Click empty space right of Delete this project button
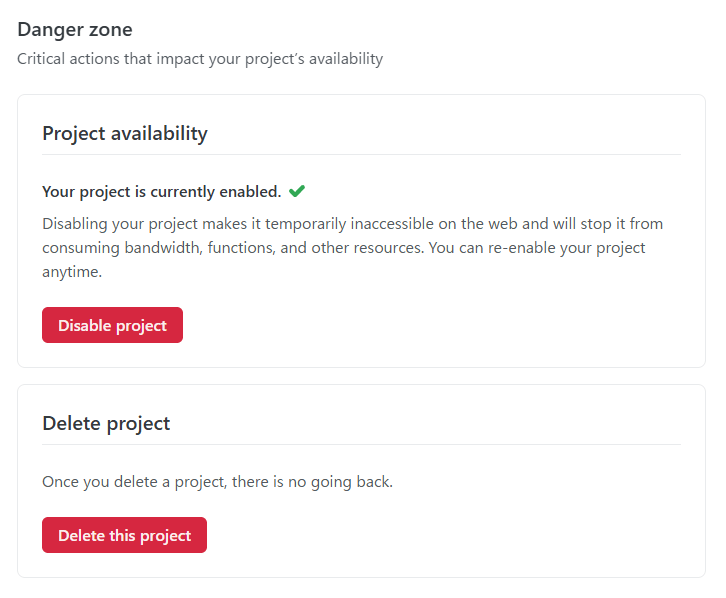The width and height of the screenshot is (726, 598). tap(450, 535)
